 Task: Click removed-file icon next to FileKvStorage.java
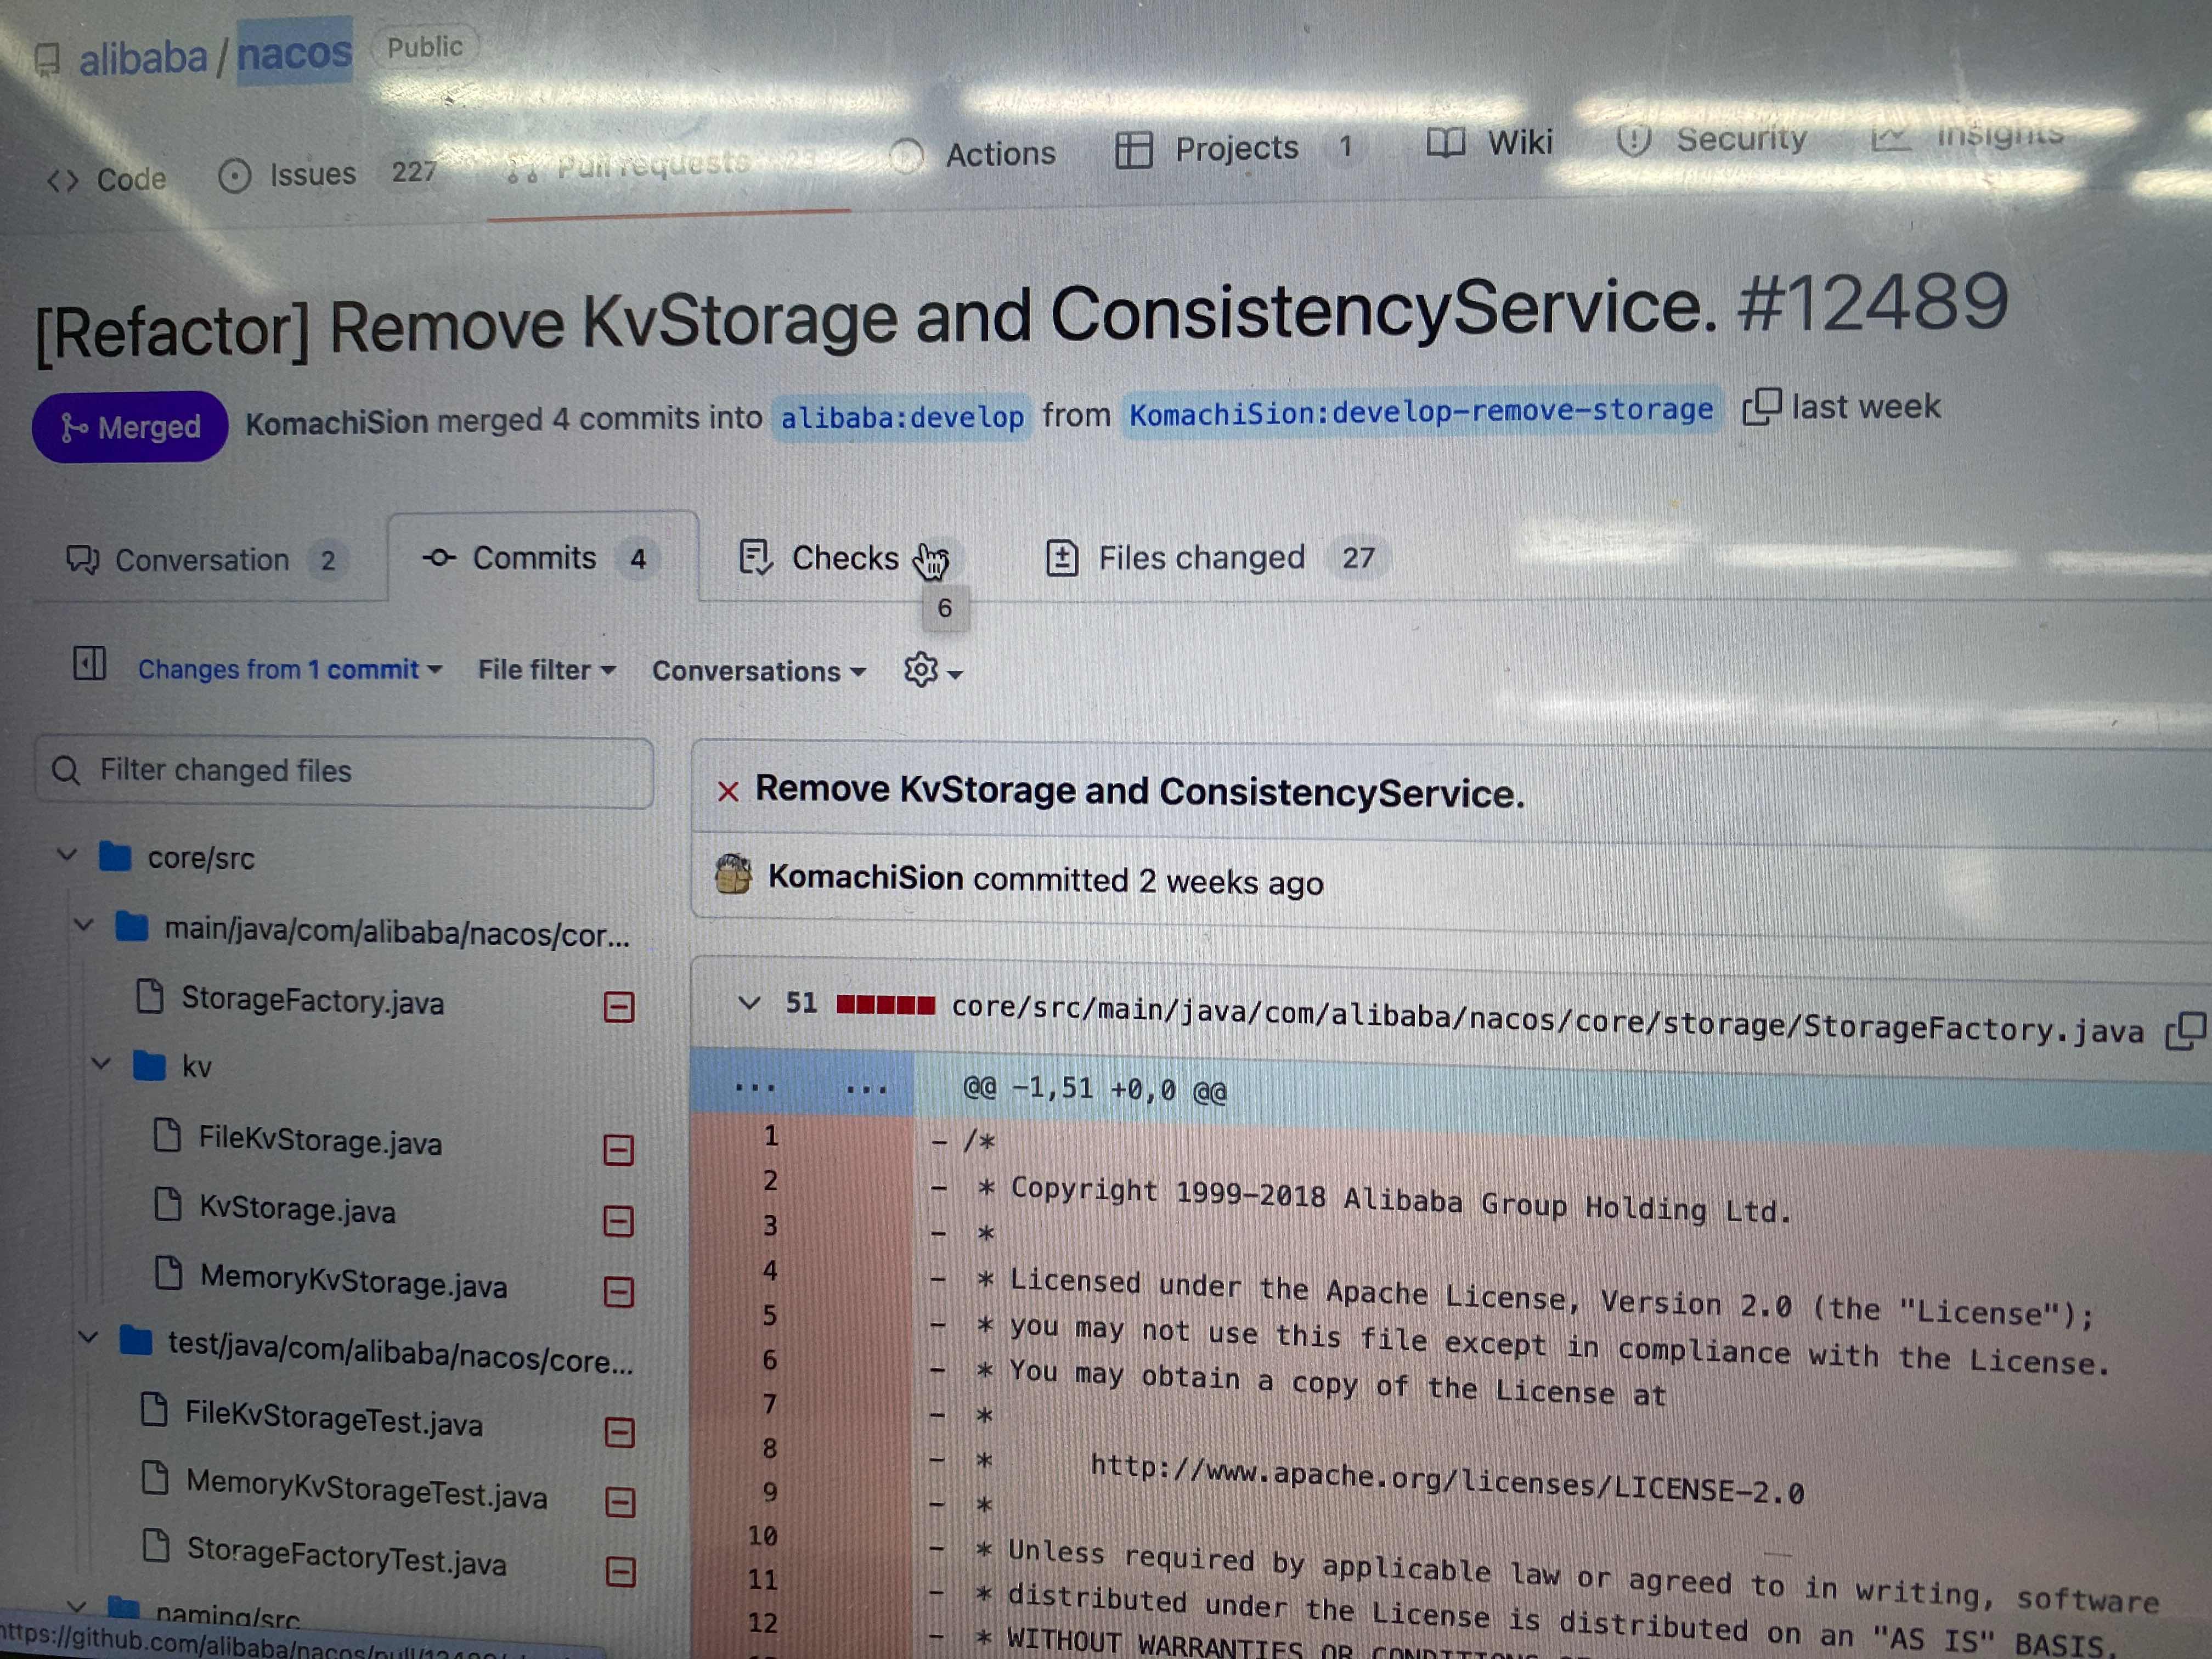[x=619, y=1150]
